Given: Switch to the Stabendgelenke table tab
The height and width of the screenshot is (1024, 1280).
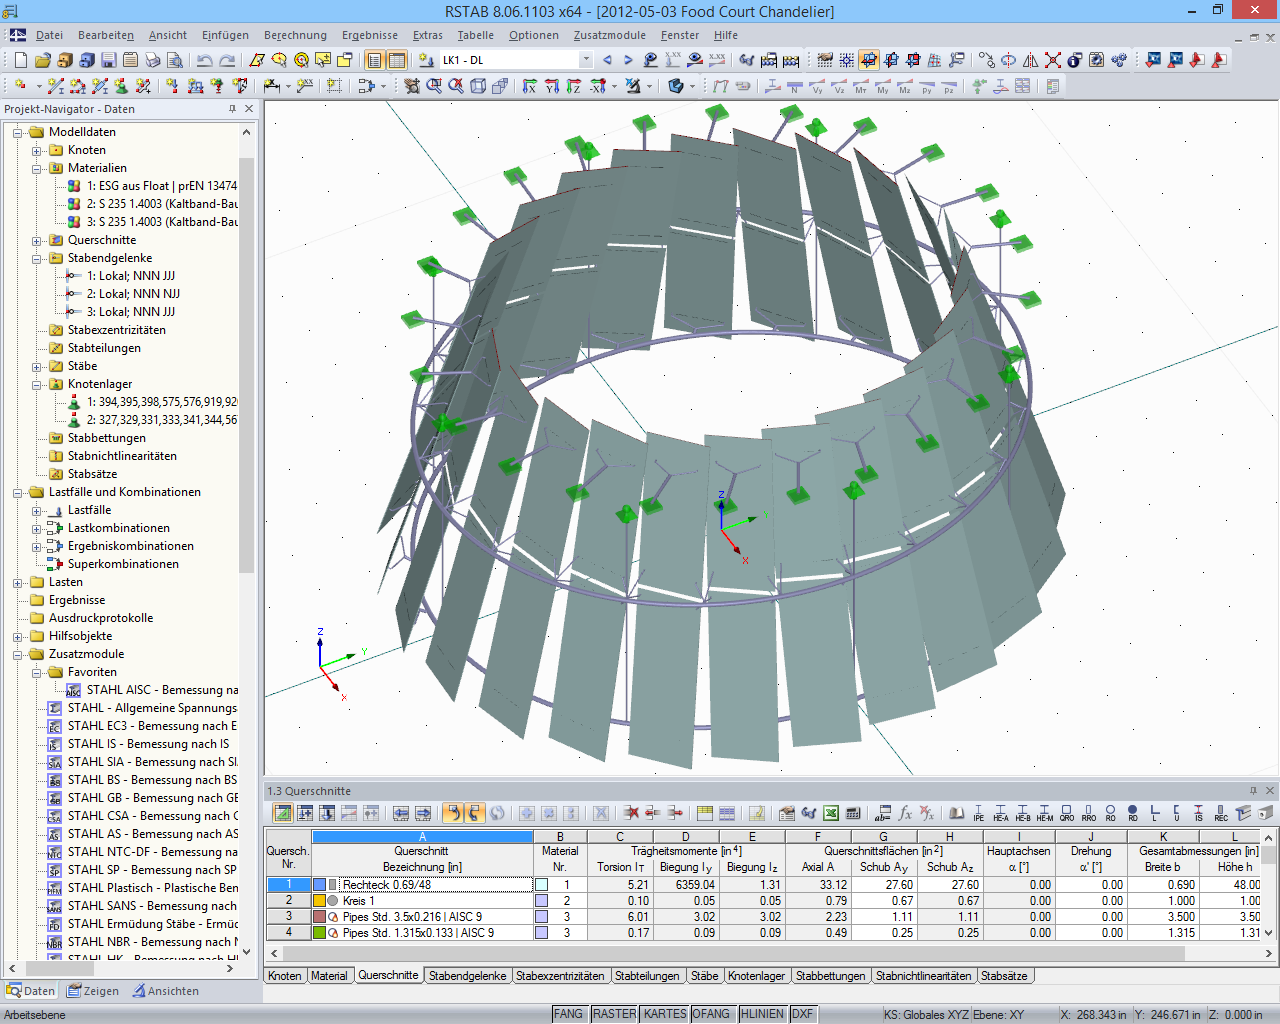Looking at the screenshot, I should (x=467, y=975).
